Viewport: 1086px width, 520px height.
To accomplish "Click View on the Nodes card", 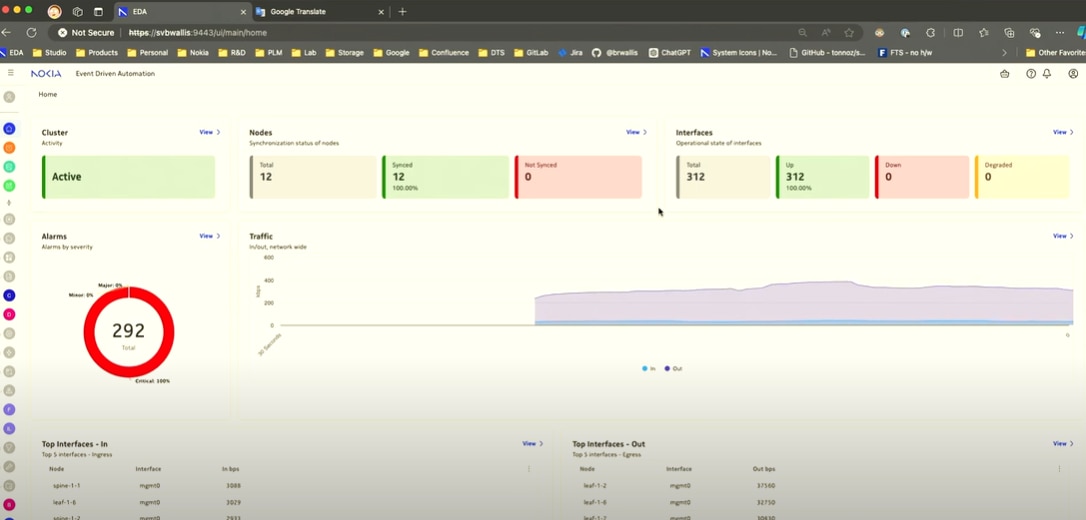I will (636, 132).
